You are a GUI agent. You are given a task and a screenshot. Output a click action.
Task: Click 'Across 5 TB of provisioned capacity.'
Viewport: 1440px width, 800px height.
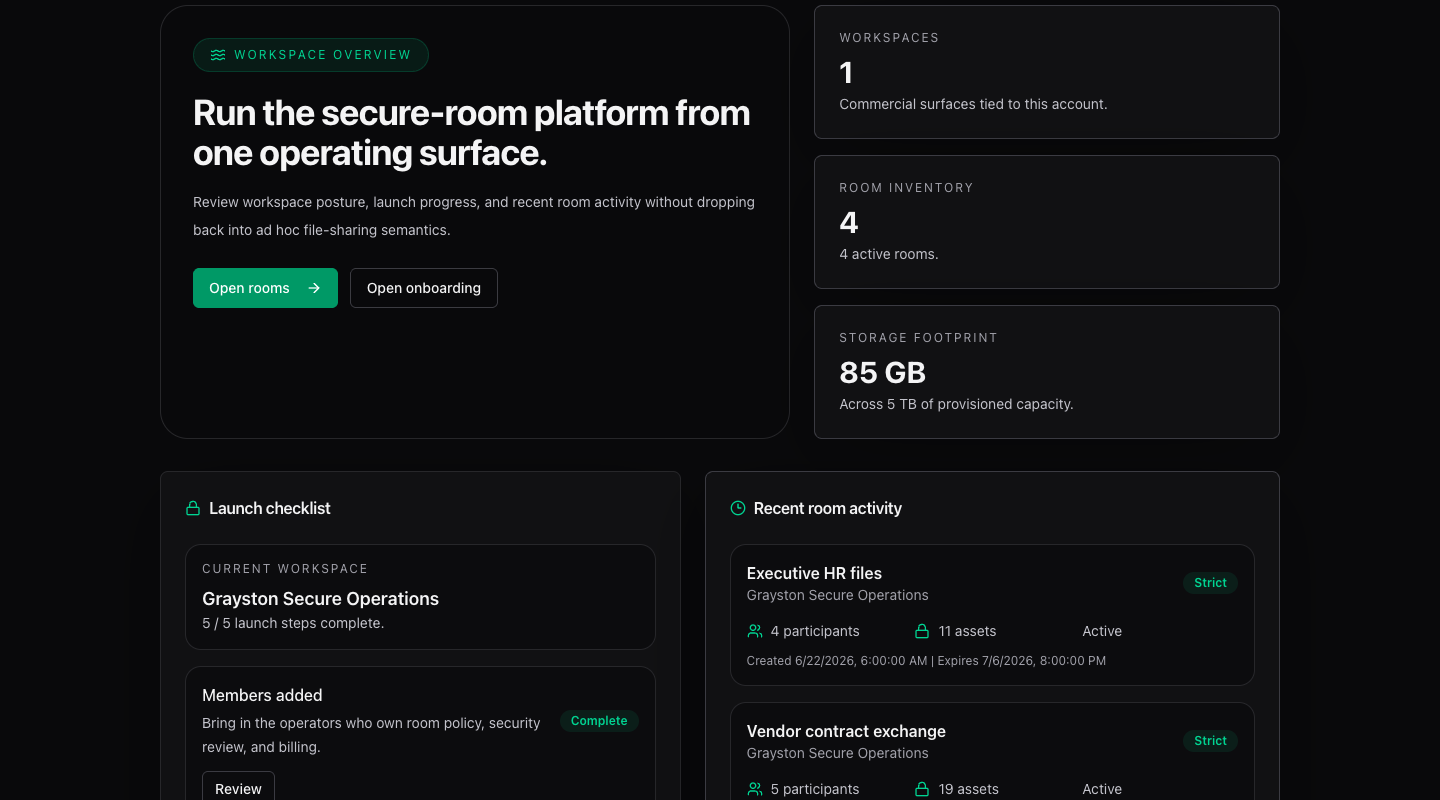pos(956,404)
